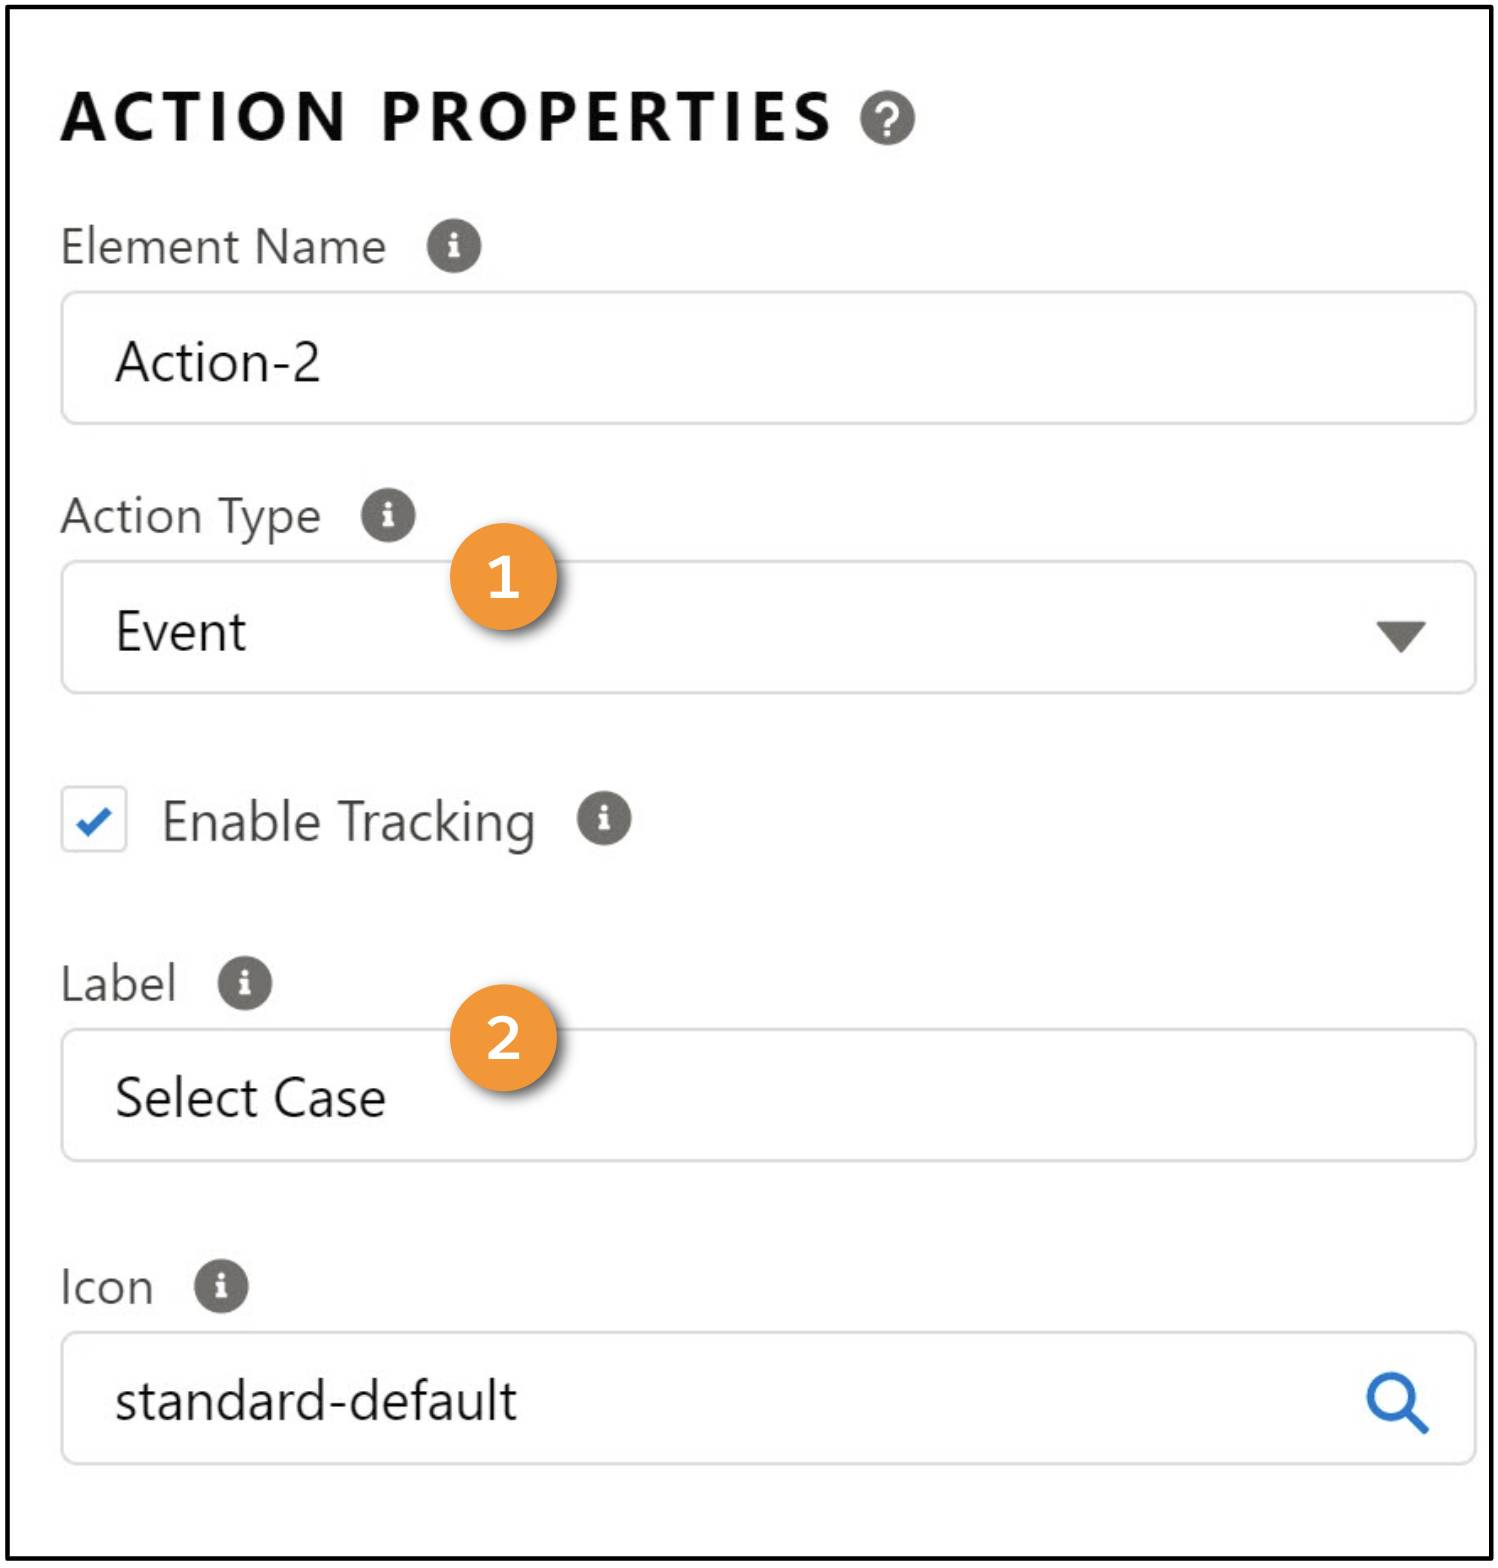Click the Action Type label text
This screenshot has width=1498, height=1568.
[x=191, y=518]
